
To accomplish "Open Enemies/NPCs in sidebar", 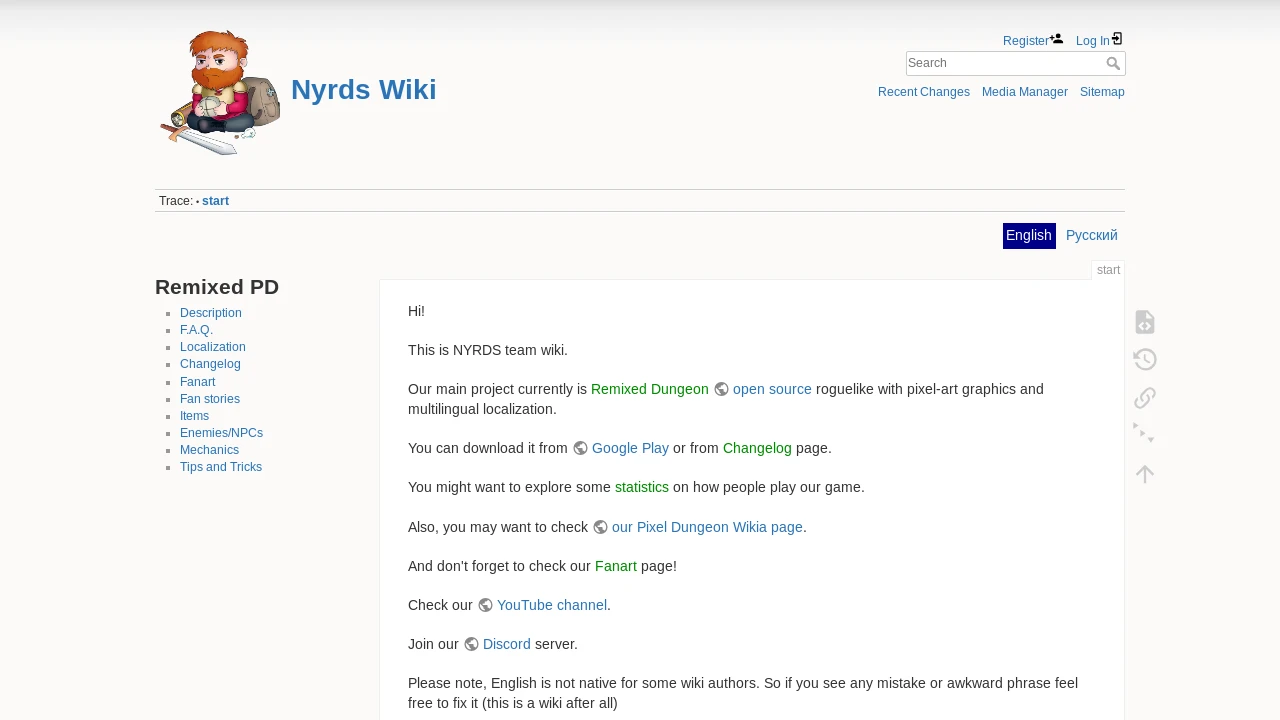I will (x=221, y=433).
